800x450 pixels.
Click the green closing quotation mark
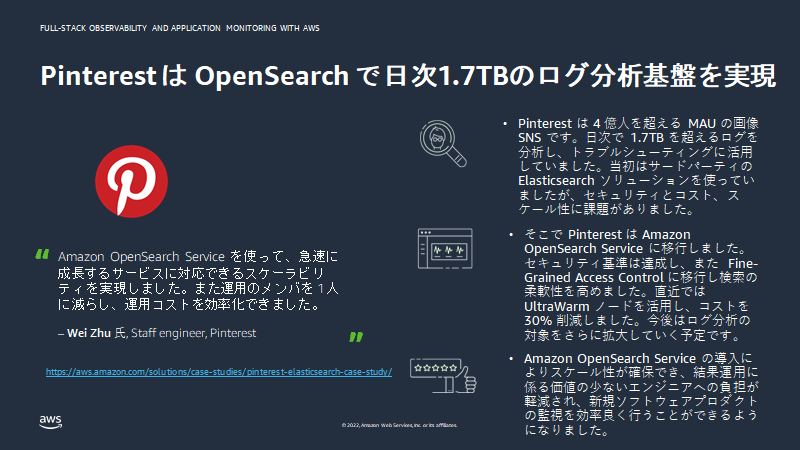coord(356,337)
